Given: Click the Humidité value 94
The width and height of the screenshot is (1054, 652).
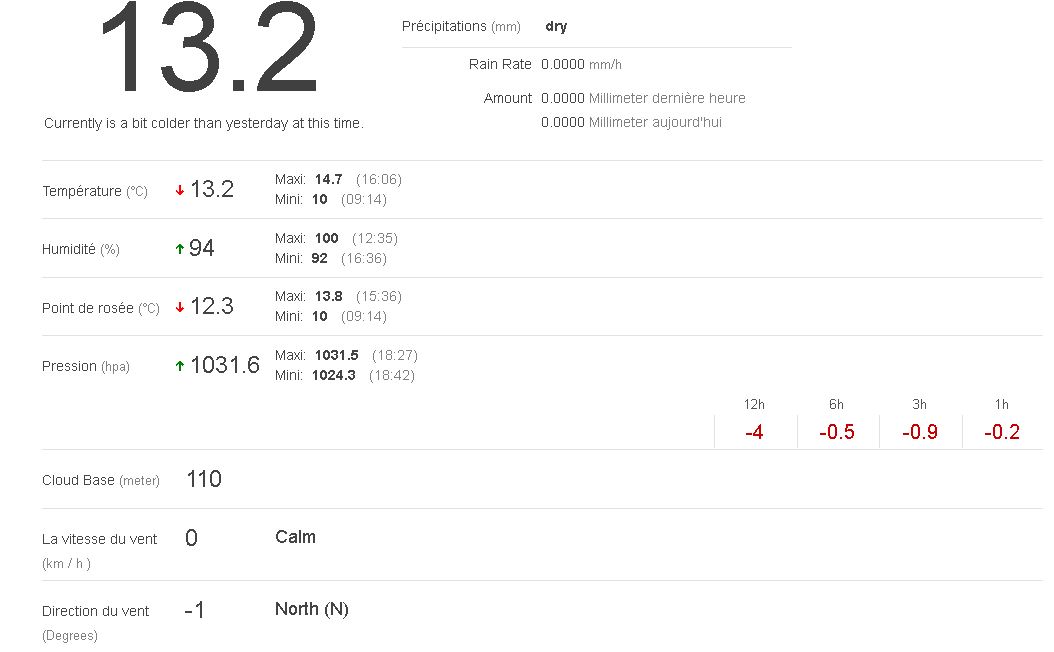Looking at the screenshot, I should click(x=202, y=248).
